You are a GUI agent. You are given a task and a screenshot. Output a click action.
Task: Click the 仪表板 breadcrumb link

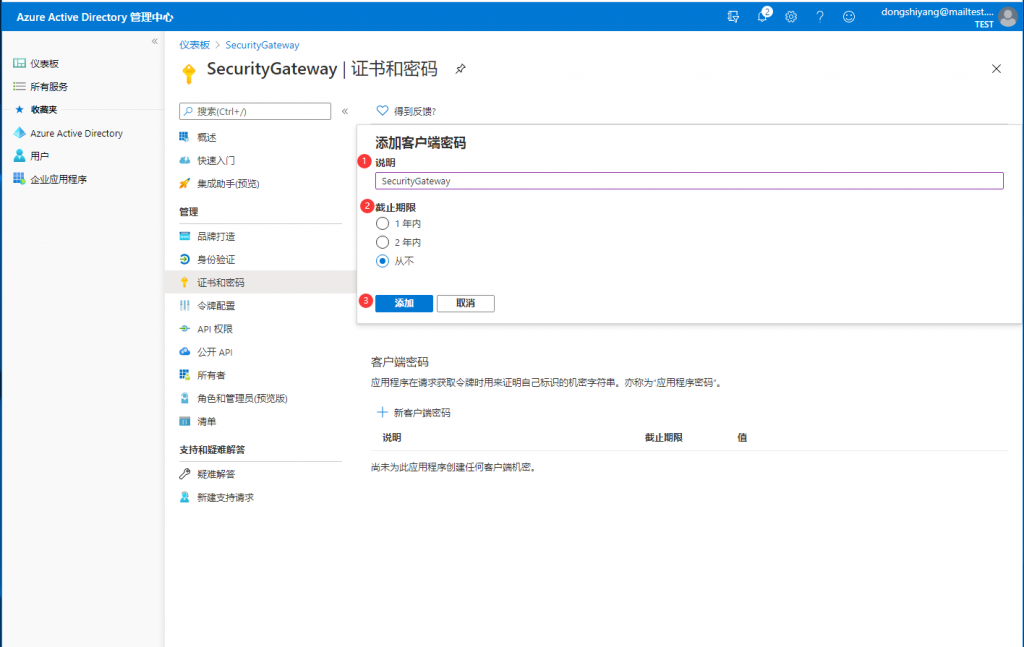(x=195, y=45)
